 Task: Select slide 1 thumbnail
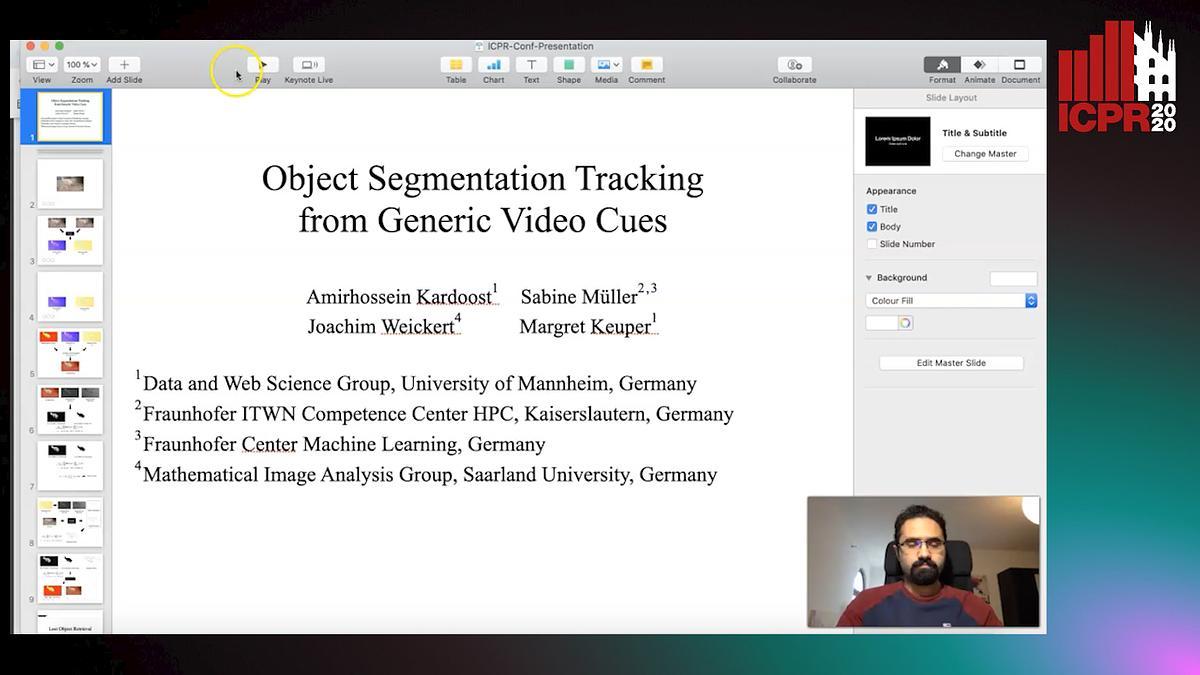70,117
